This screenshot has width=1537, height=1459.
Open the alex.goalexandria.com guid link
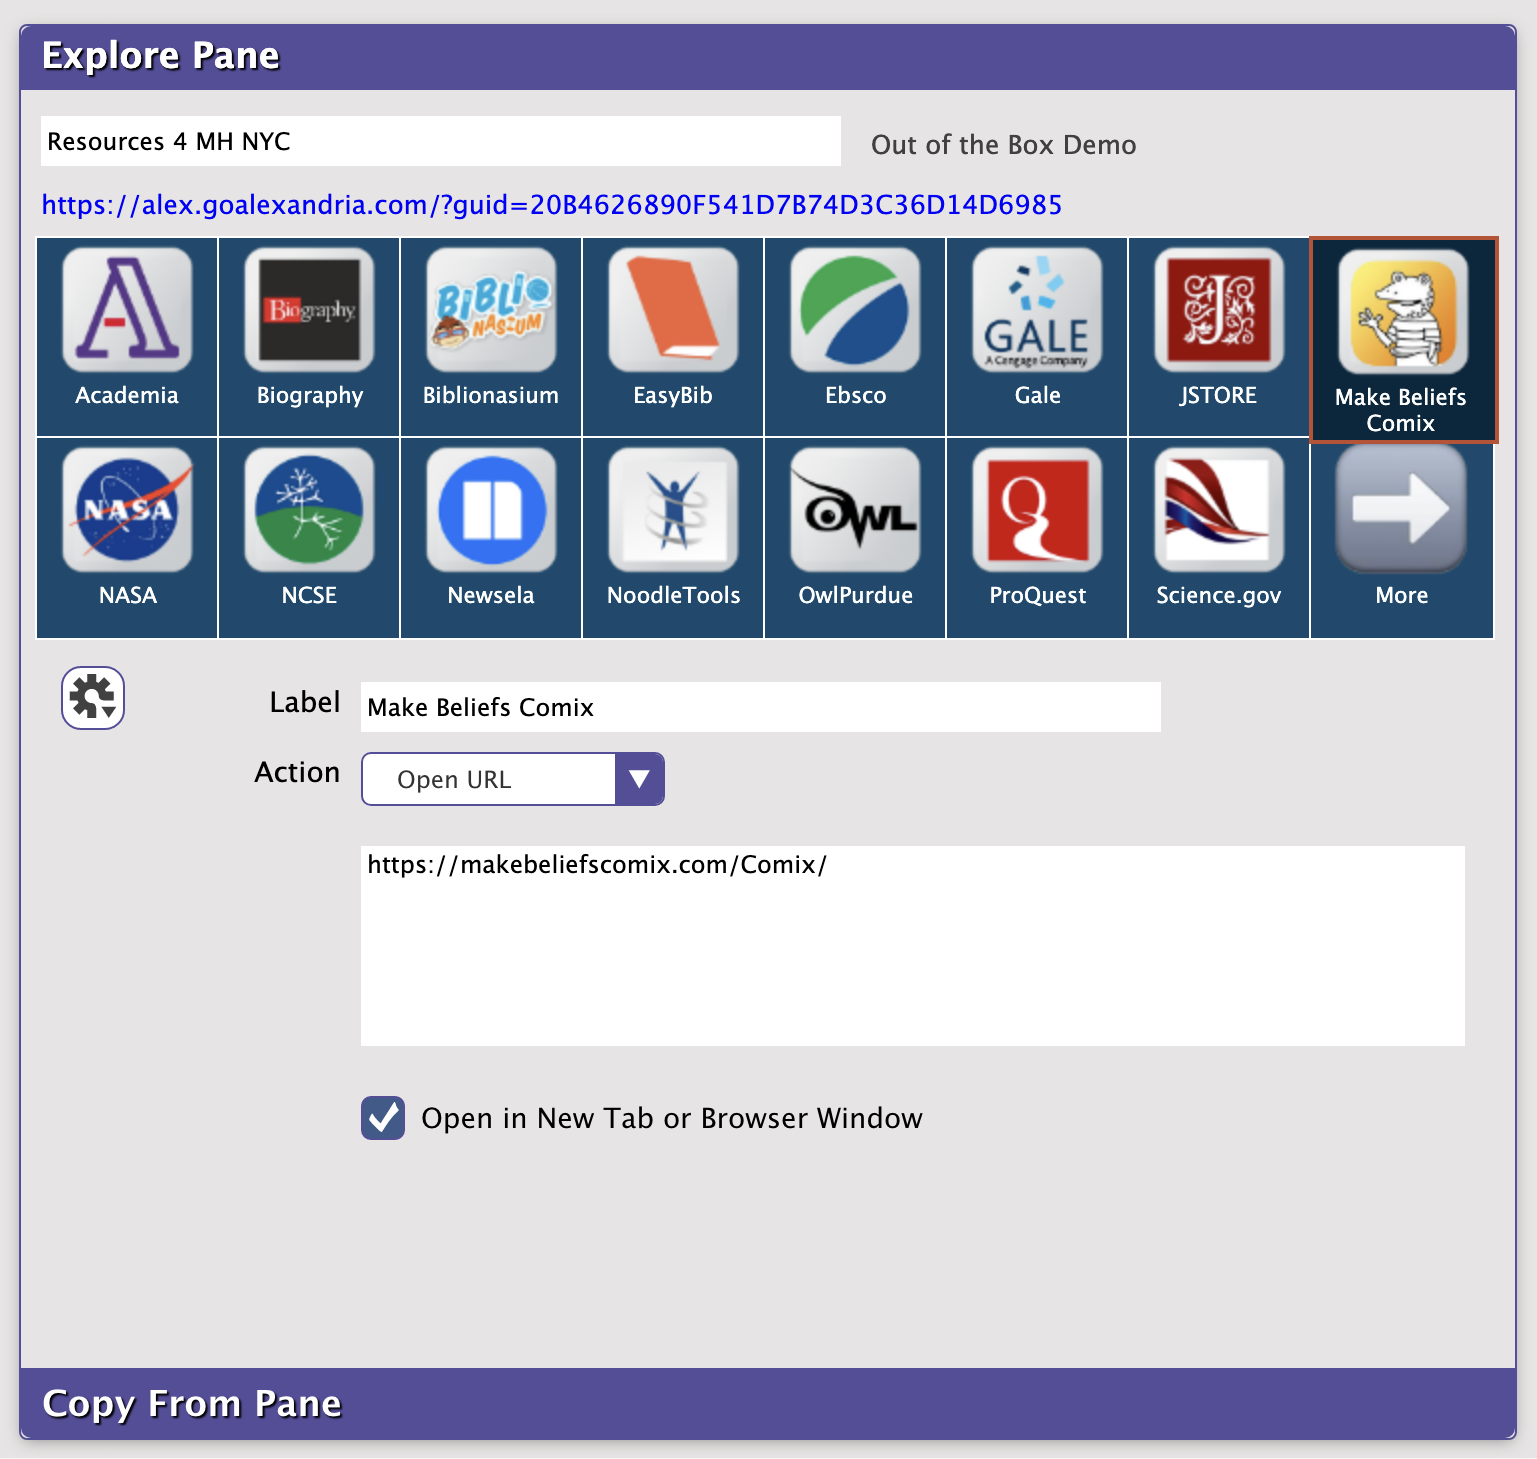tap(552, 205)
